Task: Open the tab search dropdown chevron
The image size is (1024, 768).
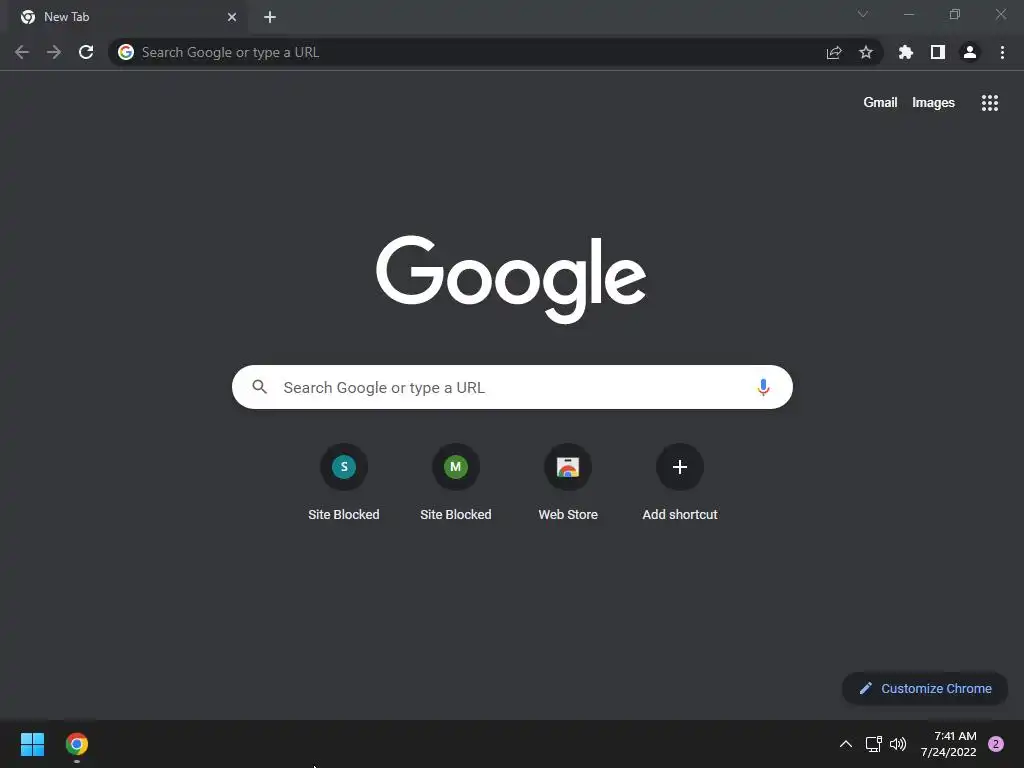Action: (x=863, y=14)
